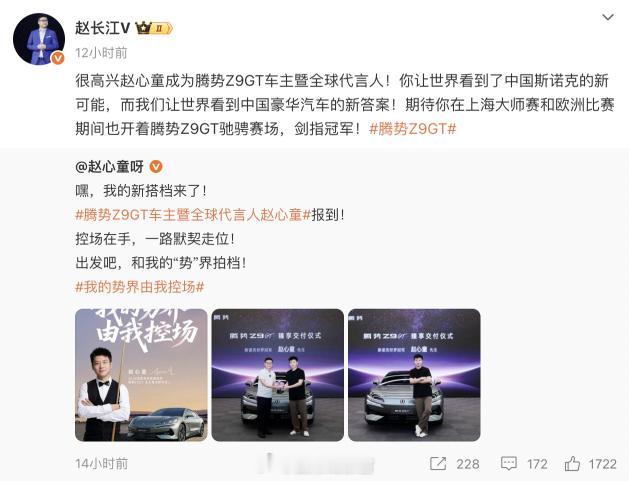Click the 14小时前 original post timestamp
The image size is (629, 481).
click(x=101, y=464)
